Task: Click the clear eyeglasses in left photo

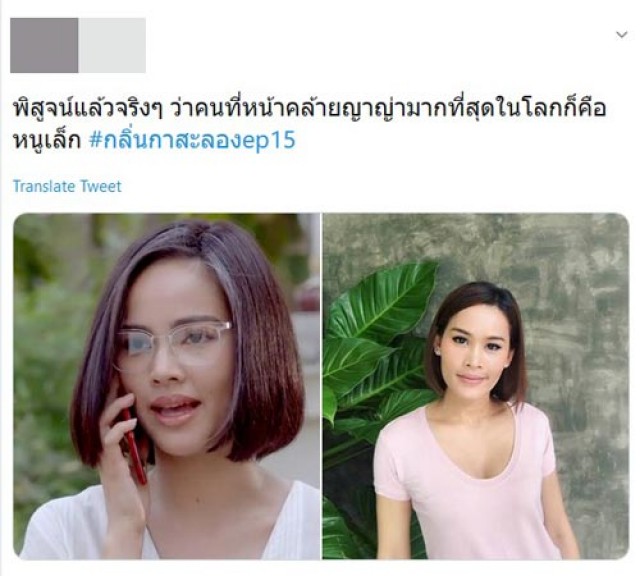Action: 173,343
